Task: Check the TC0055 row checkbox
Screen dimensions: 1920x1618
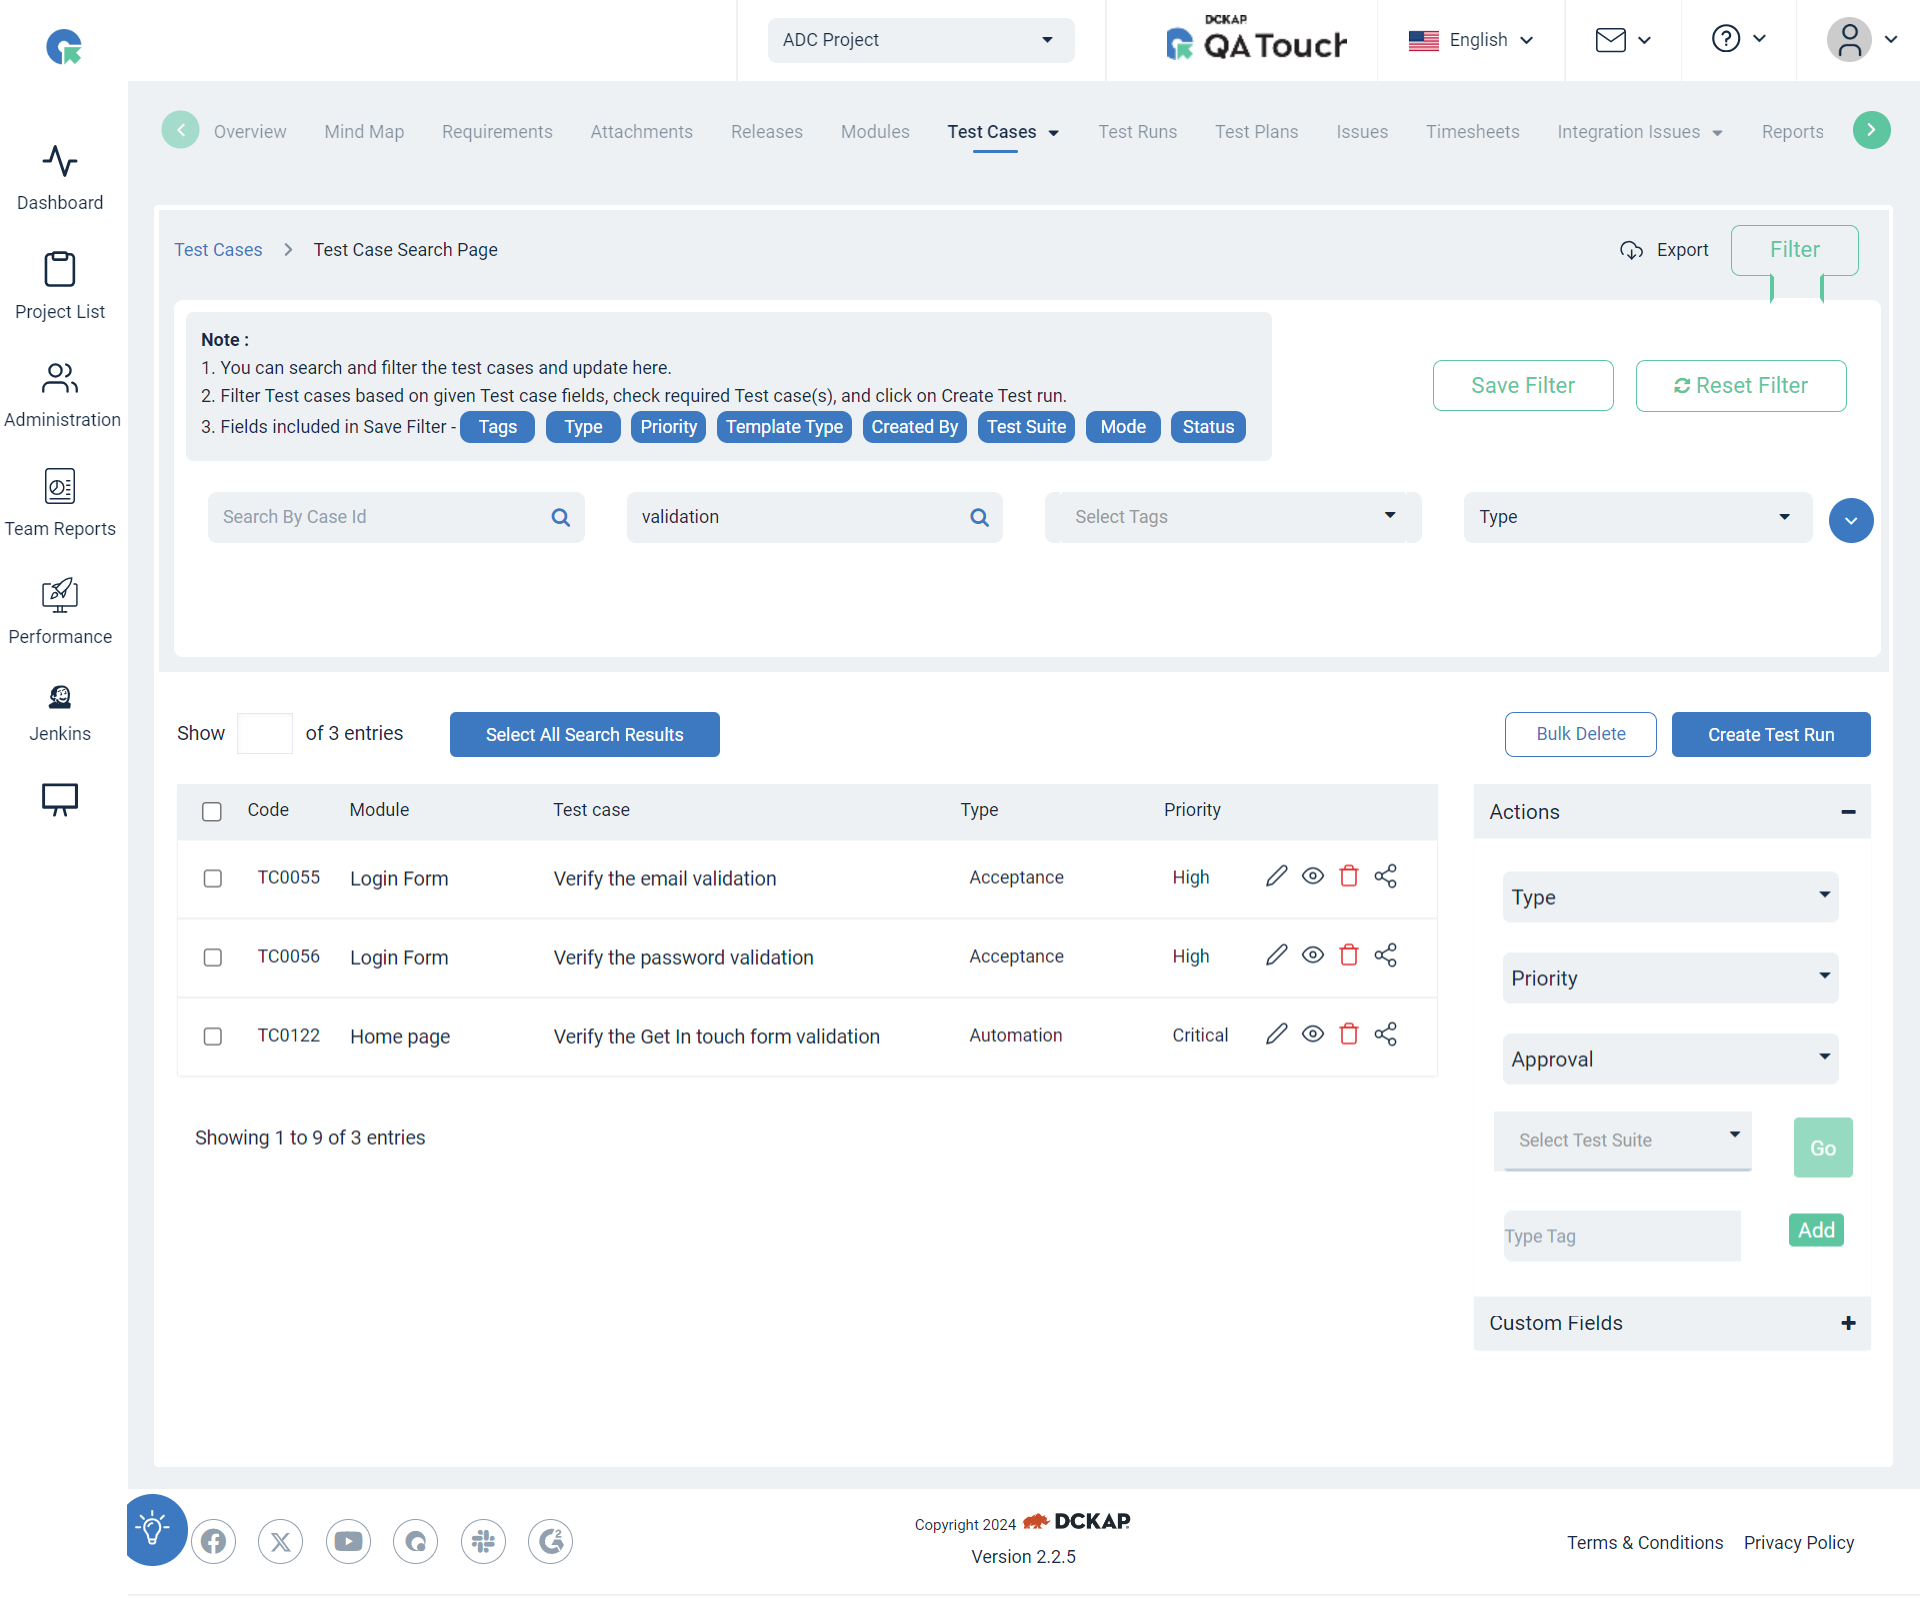Action: 213,878
